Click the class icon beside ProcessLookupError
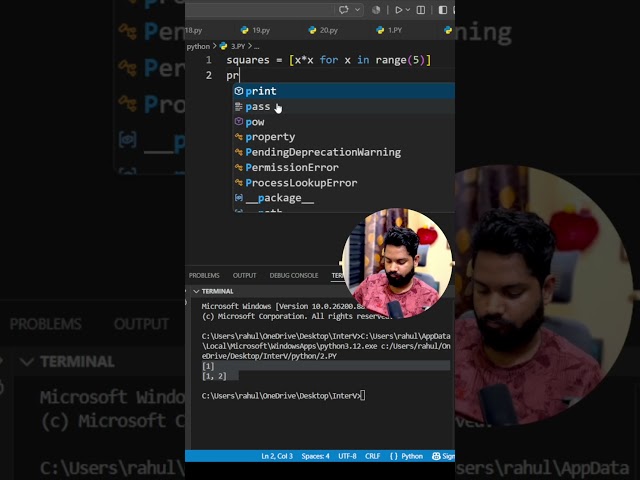The width and height of the screenshot is (640, 480). [239, 182]
